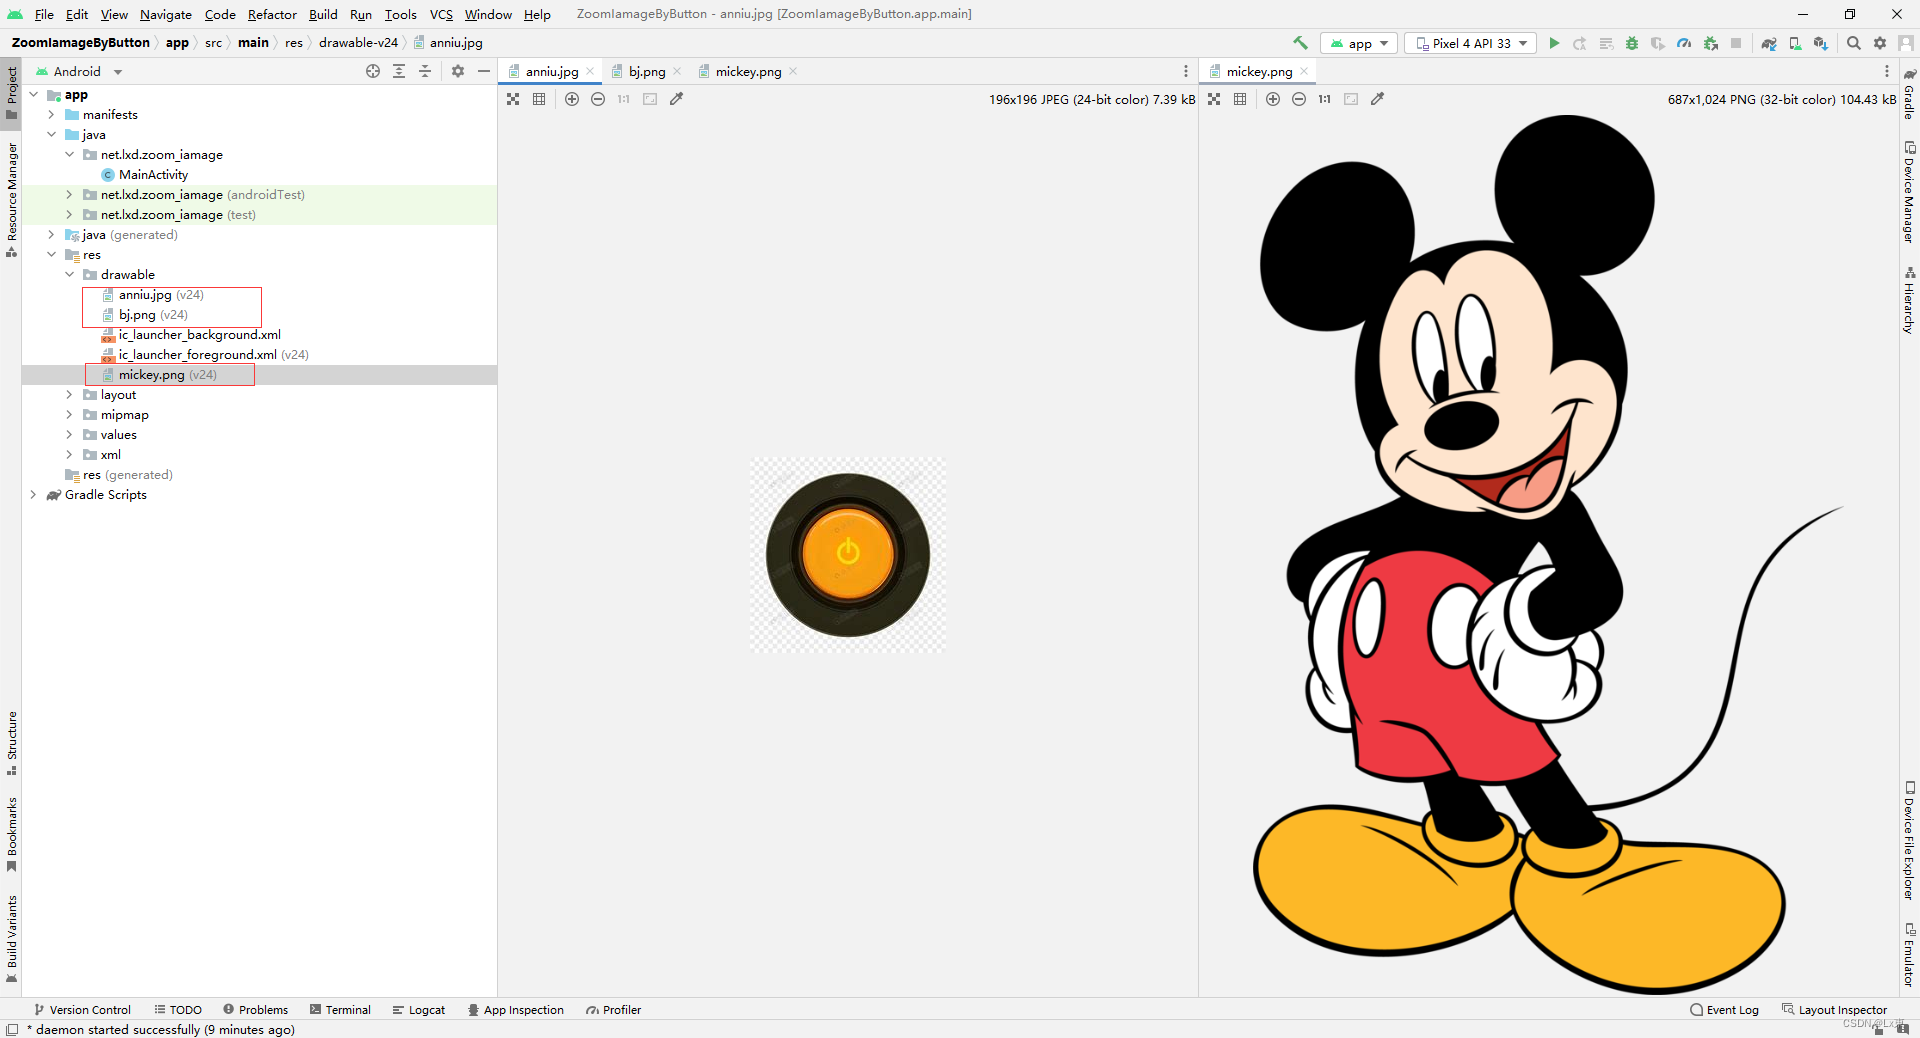The height and width of the screenshot is (1038, 1920).
Task: Pick color with anniu.jpg eyedropper tool
Action: [677, 99]
